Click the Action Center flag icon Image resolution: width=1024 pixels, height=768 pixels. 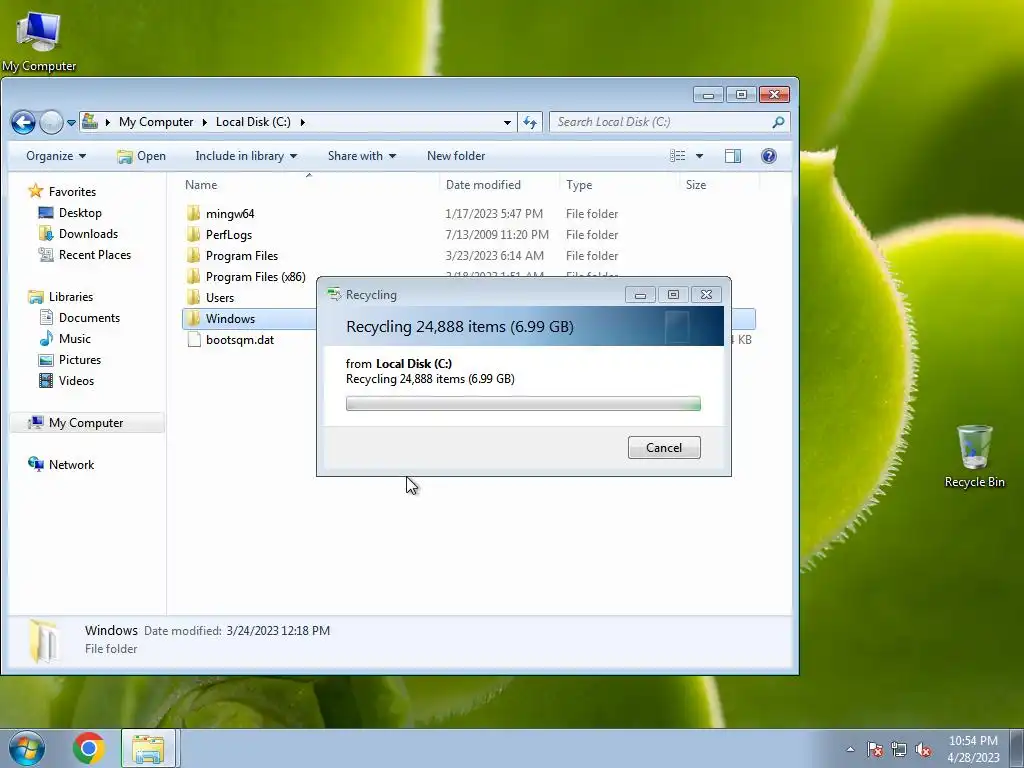(875, 749)
